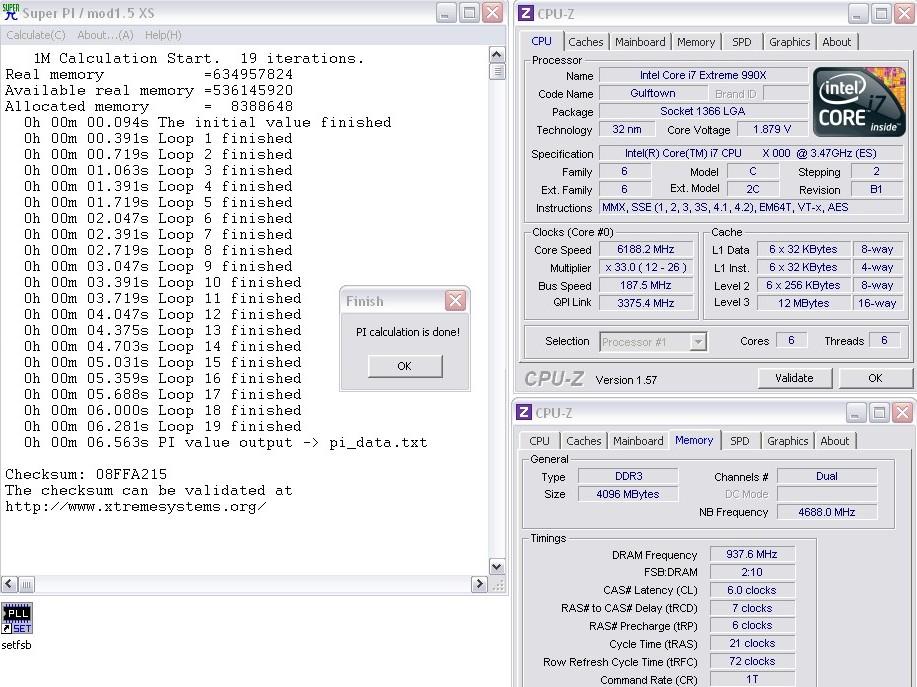Open the Calculate(C) menu in Super PI

(36, 35)
